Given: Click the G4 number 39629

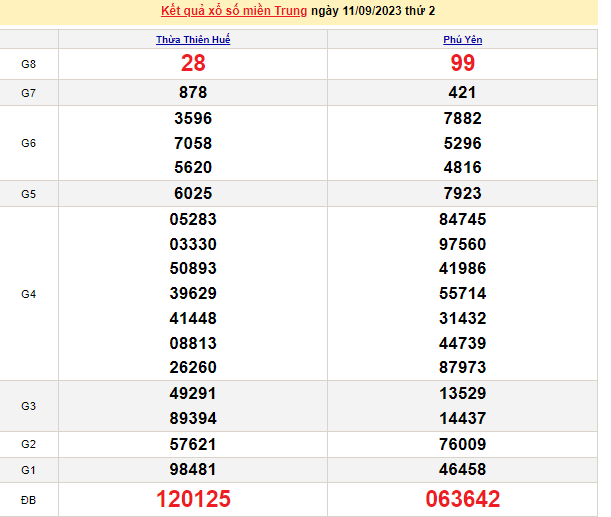Looking at the screenshot, I should pyautogui.click(x=193, y=293).
